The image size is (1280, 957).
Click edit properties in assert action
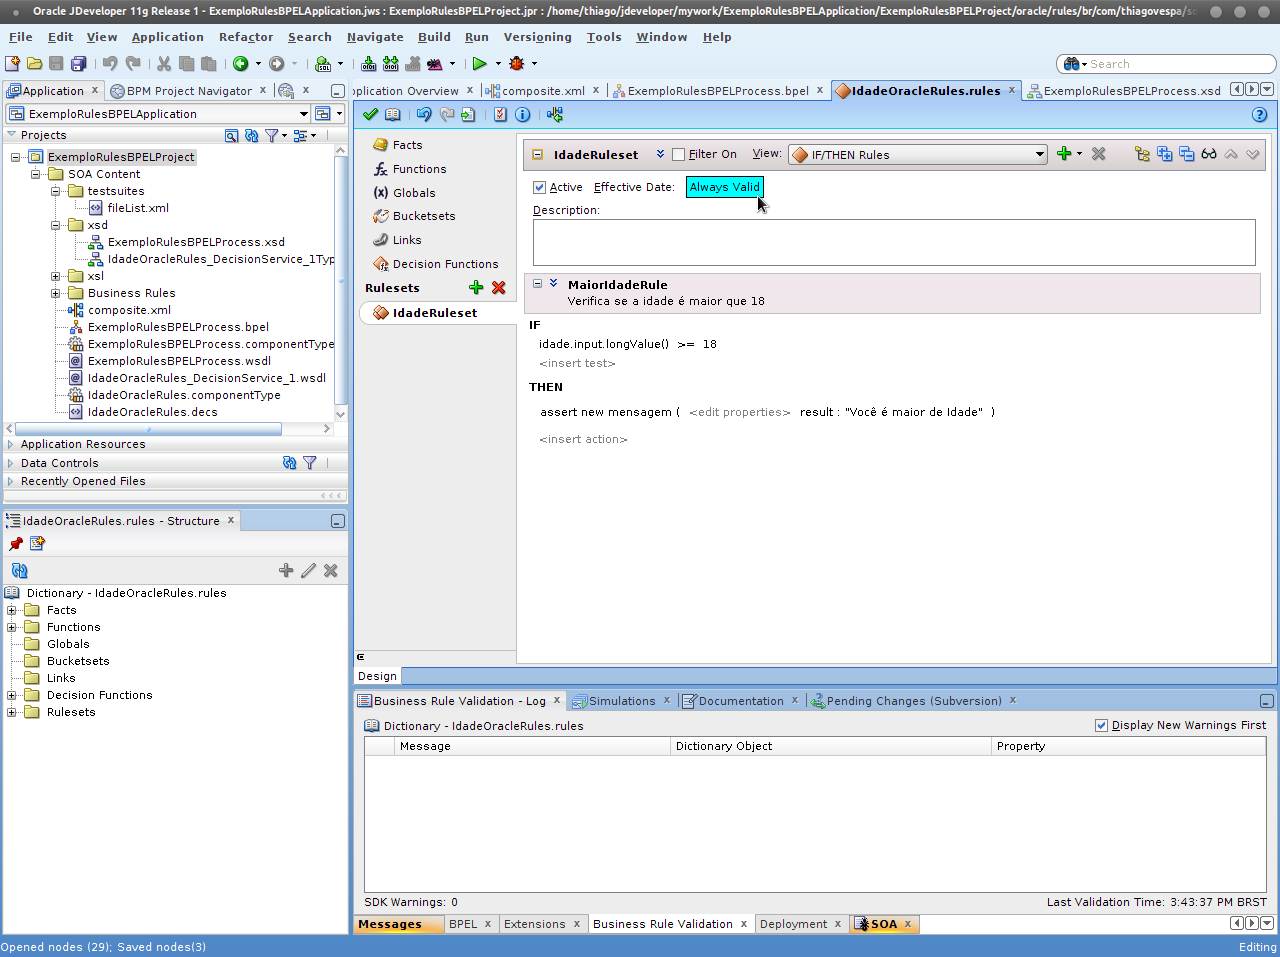click(x=740, y=412)
